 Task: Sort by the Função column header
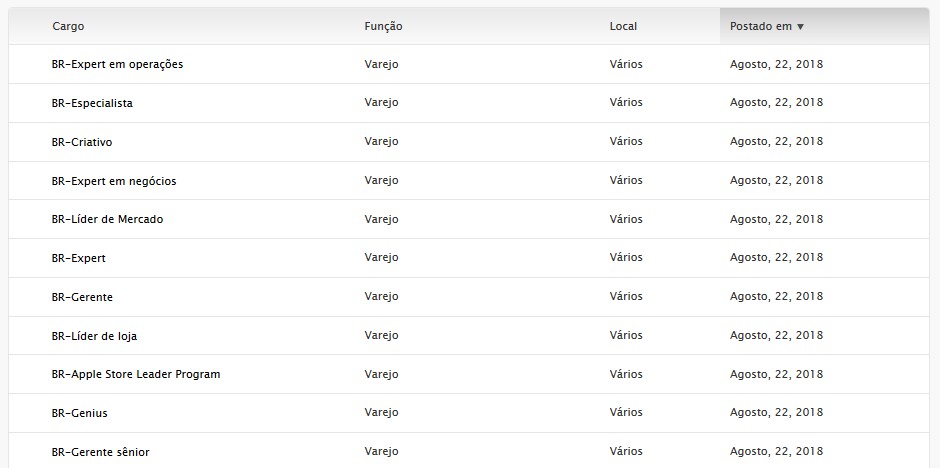click(x=383, y=26)
